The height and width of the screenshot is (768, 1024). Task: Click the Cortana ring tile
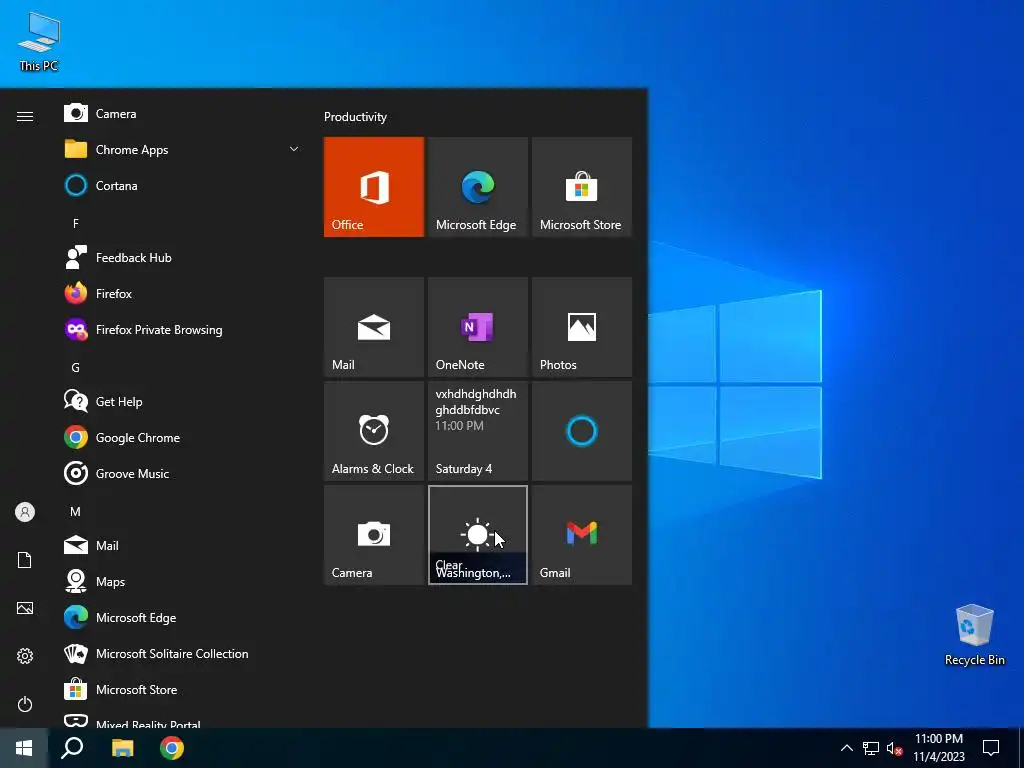582,431
